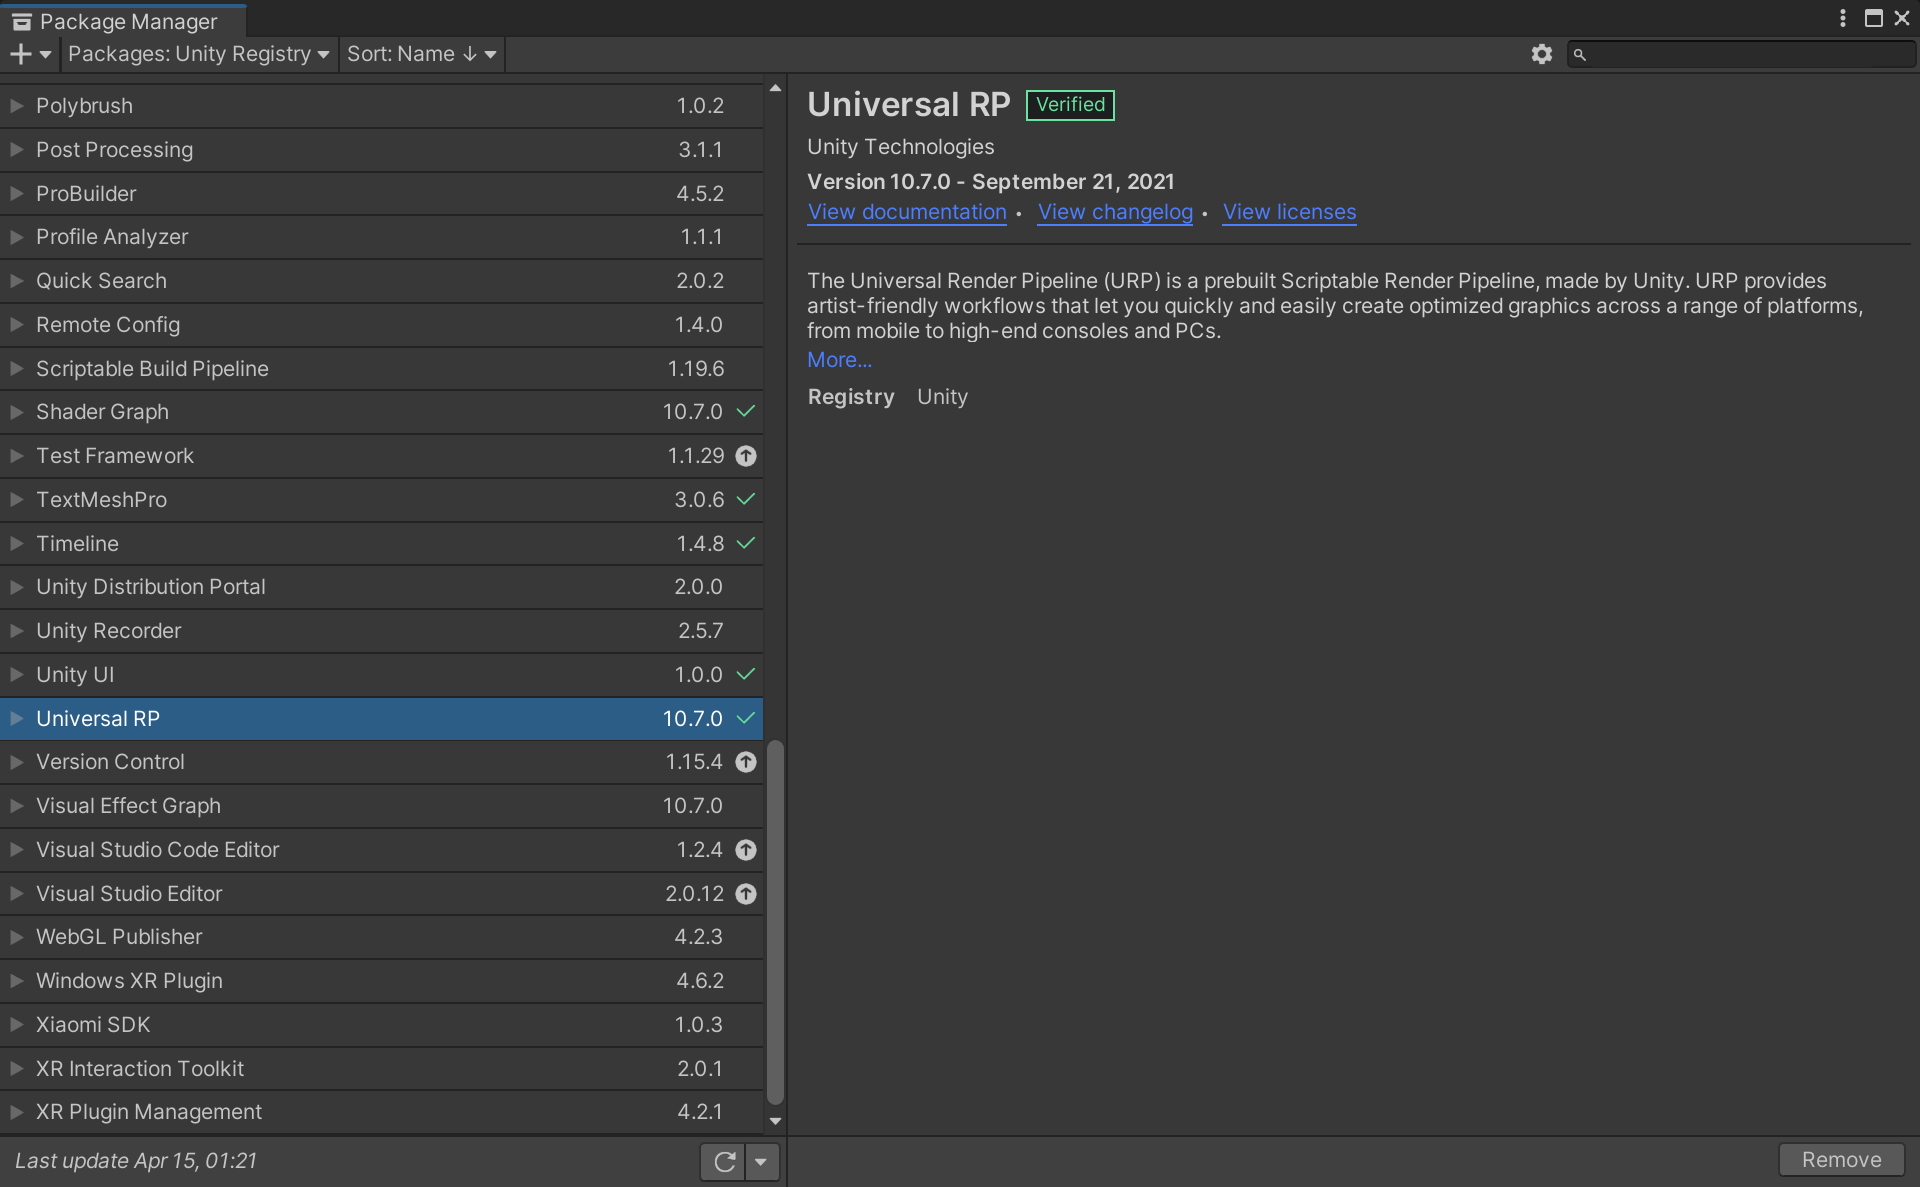Open View licenses link
1920x1187 pixels.
(1289, 212)
